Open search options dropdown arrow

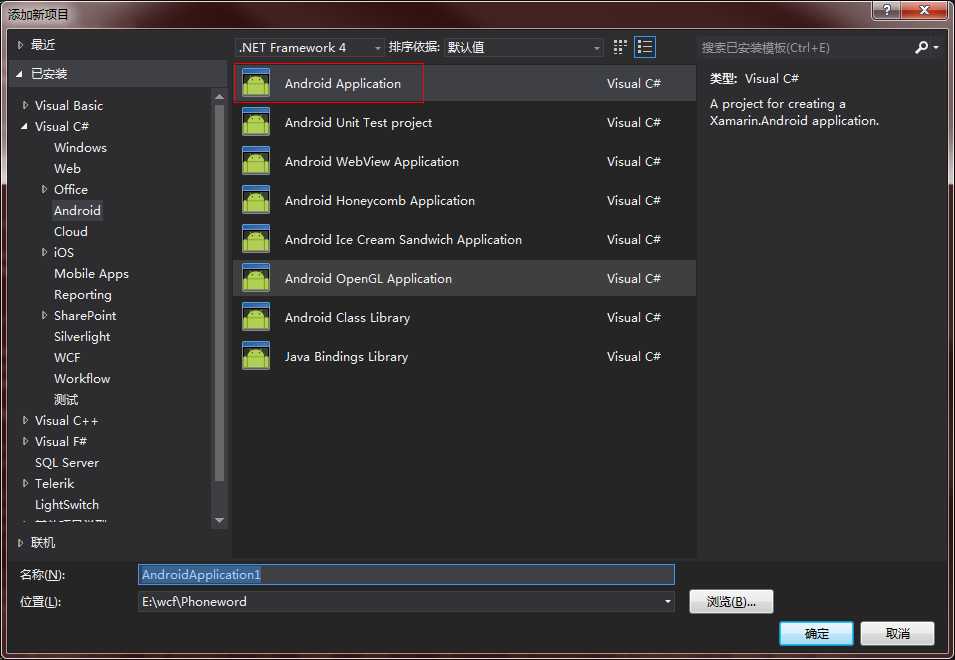(936, 47)
